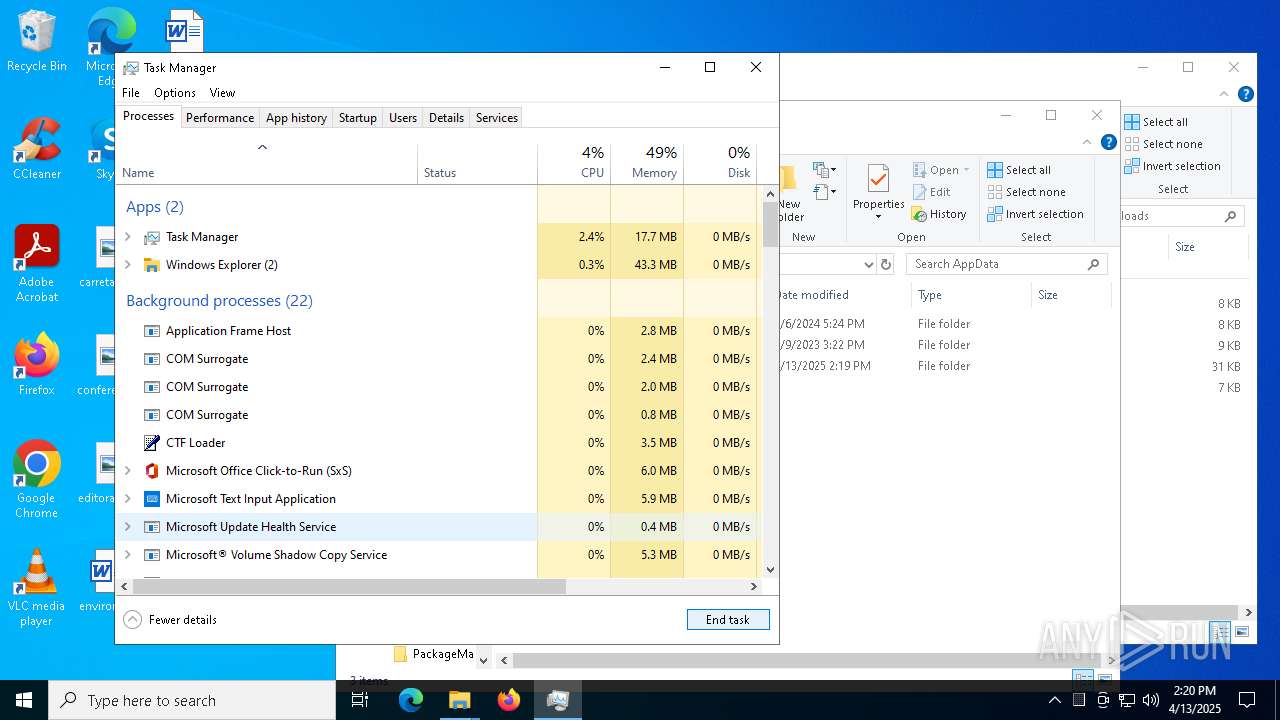1280x720 pixels.
Task: Switch to the Startup tab
Action: coord(357,118)
